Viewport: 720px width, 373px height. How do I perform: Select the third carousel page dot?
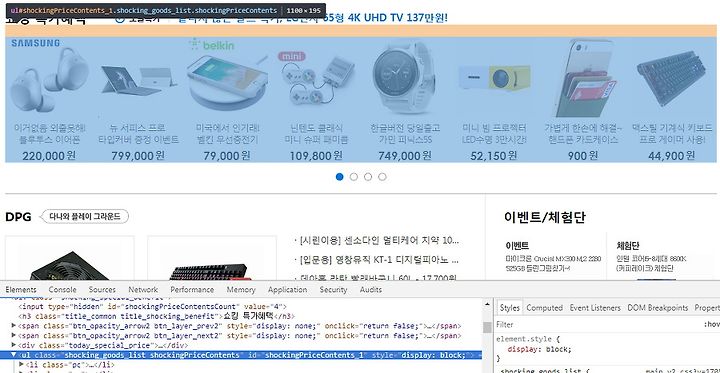coord(368,177)
